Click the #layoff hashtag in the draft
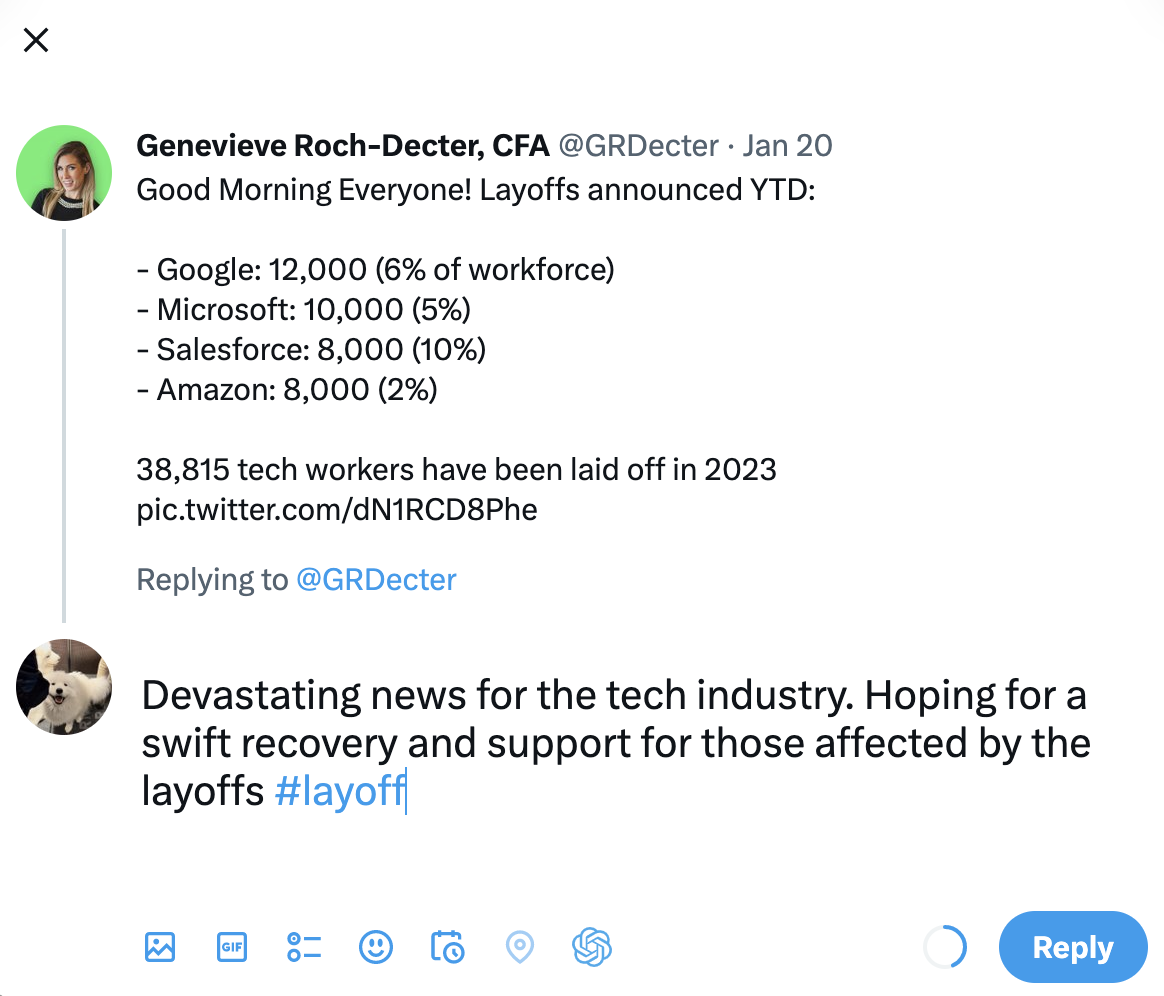Screen dimensions: 1164x996 point(339,791)
